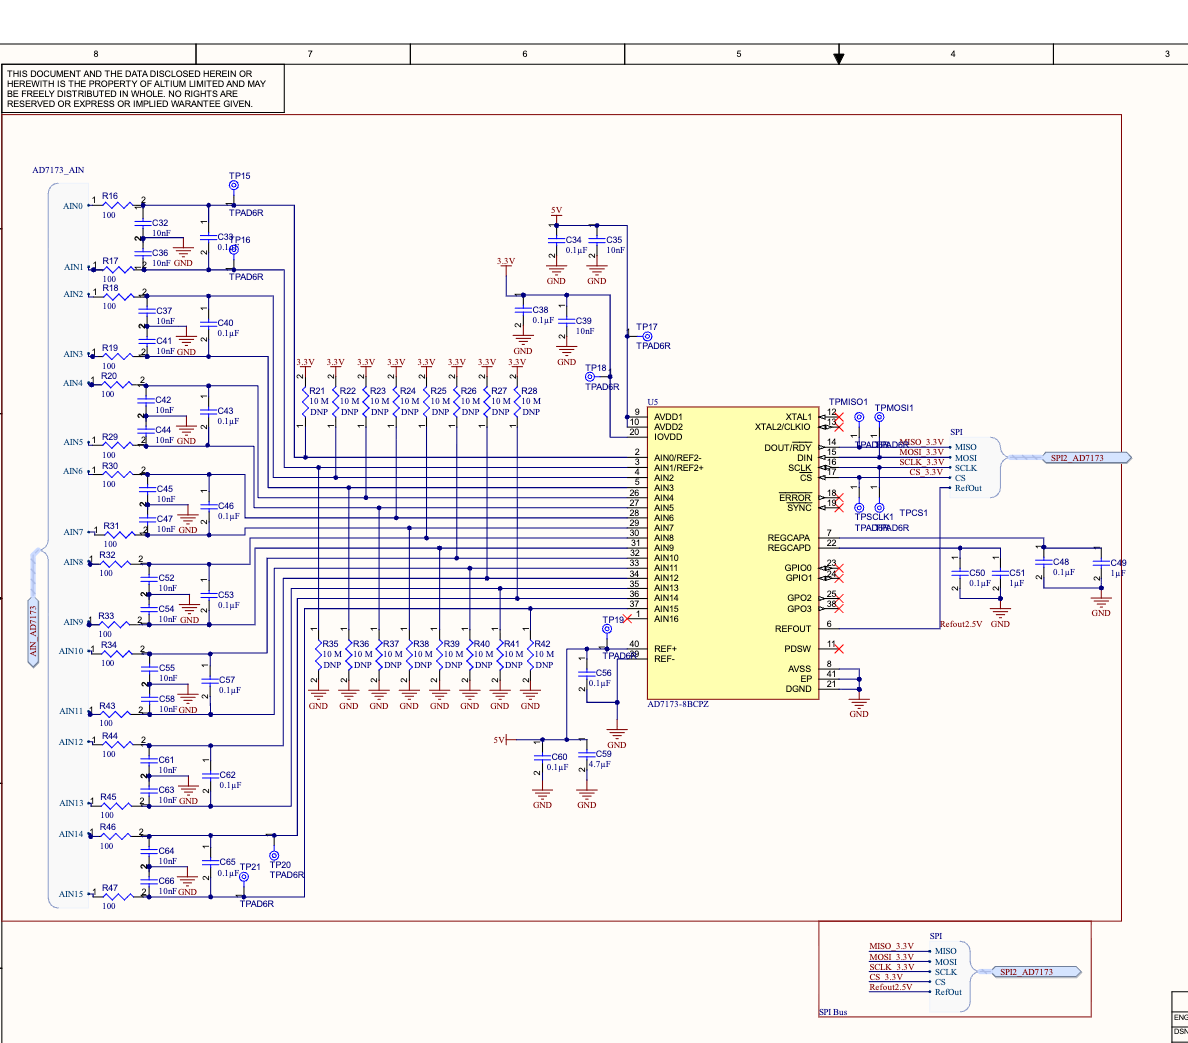Click the 3.3V power port above C38

point(505,262)
